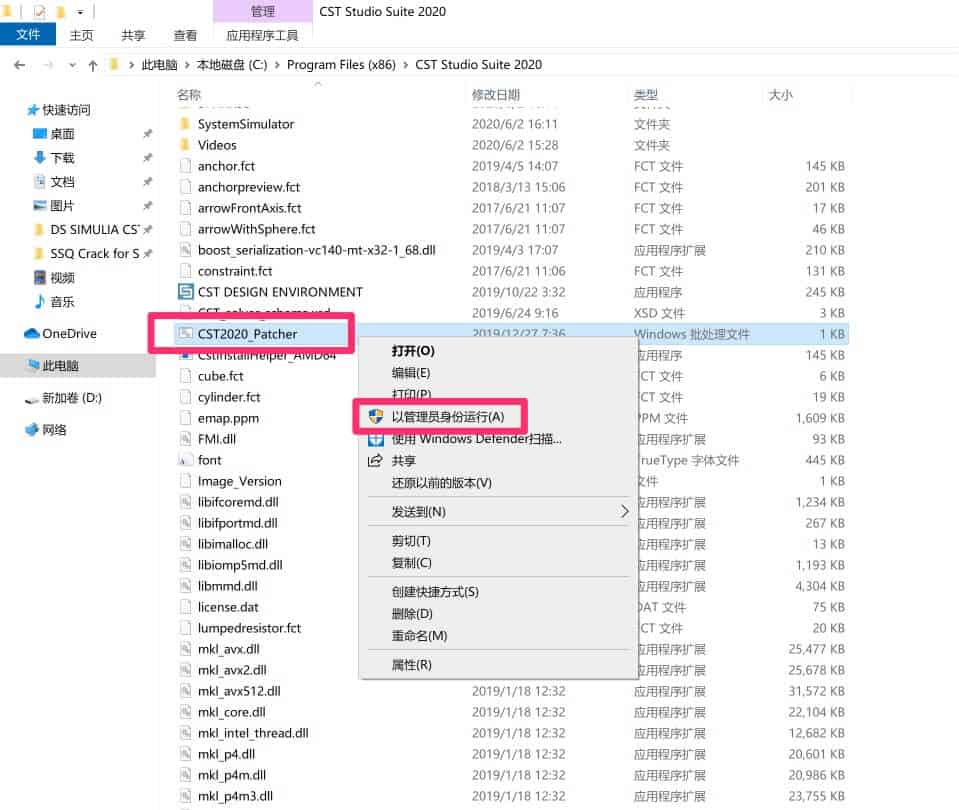Select 下载 folder in the sidebar

(62, 158)
